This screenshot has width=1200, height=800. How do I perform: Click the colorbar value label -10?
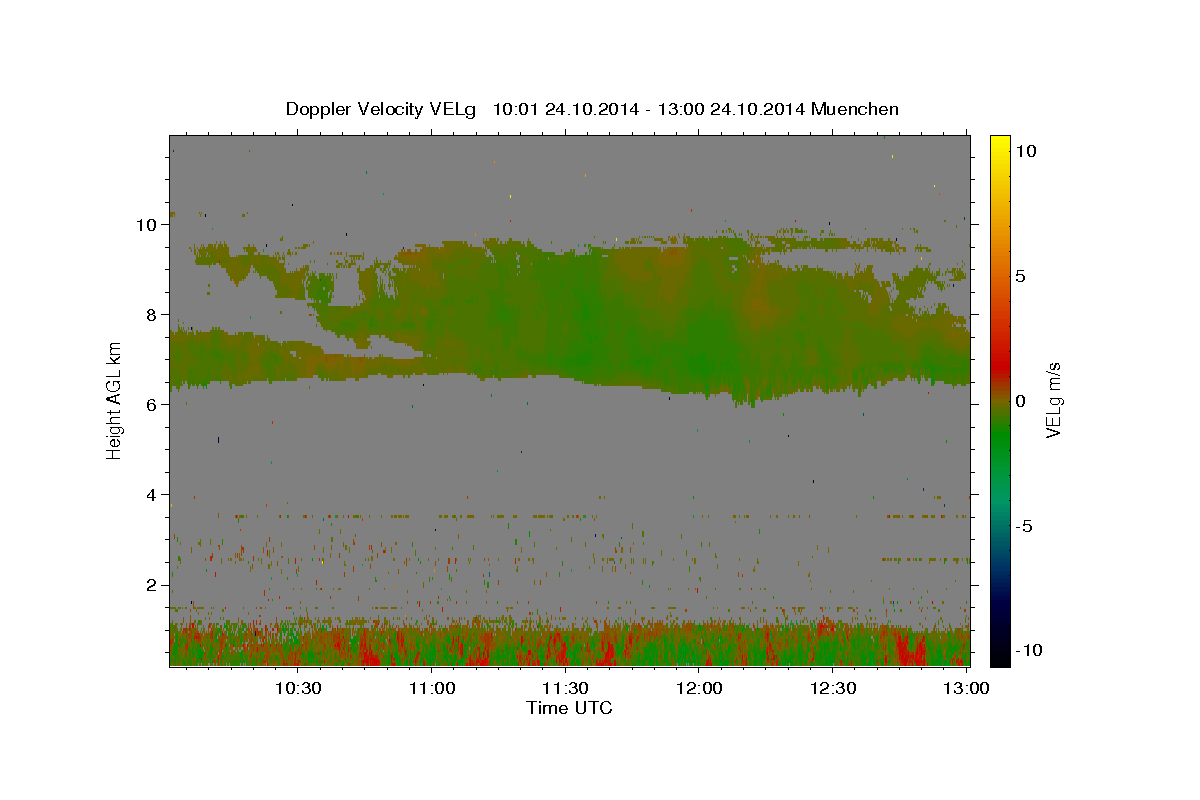pos(1029,651)
